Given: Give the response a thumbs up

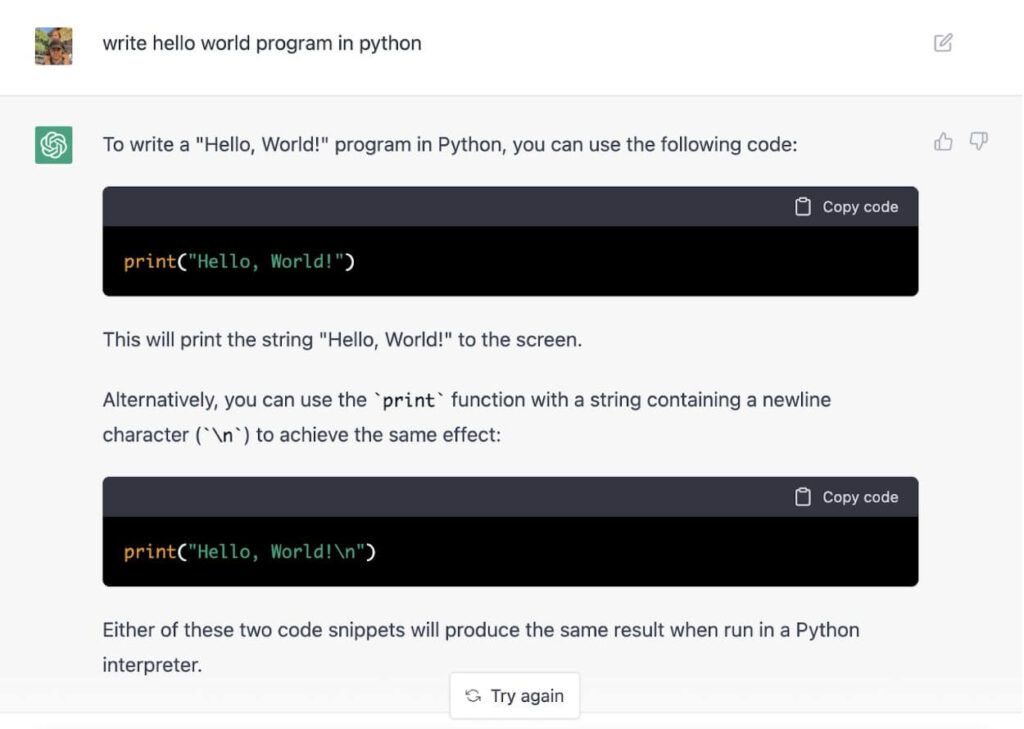Looking at the screenshot, I should click(x=943, y=142).
